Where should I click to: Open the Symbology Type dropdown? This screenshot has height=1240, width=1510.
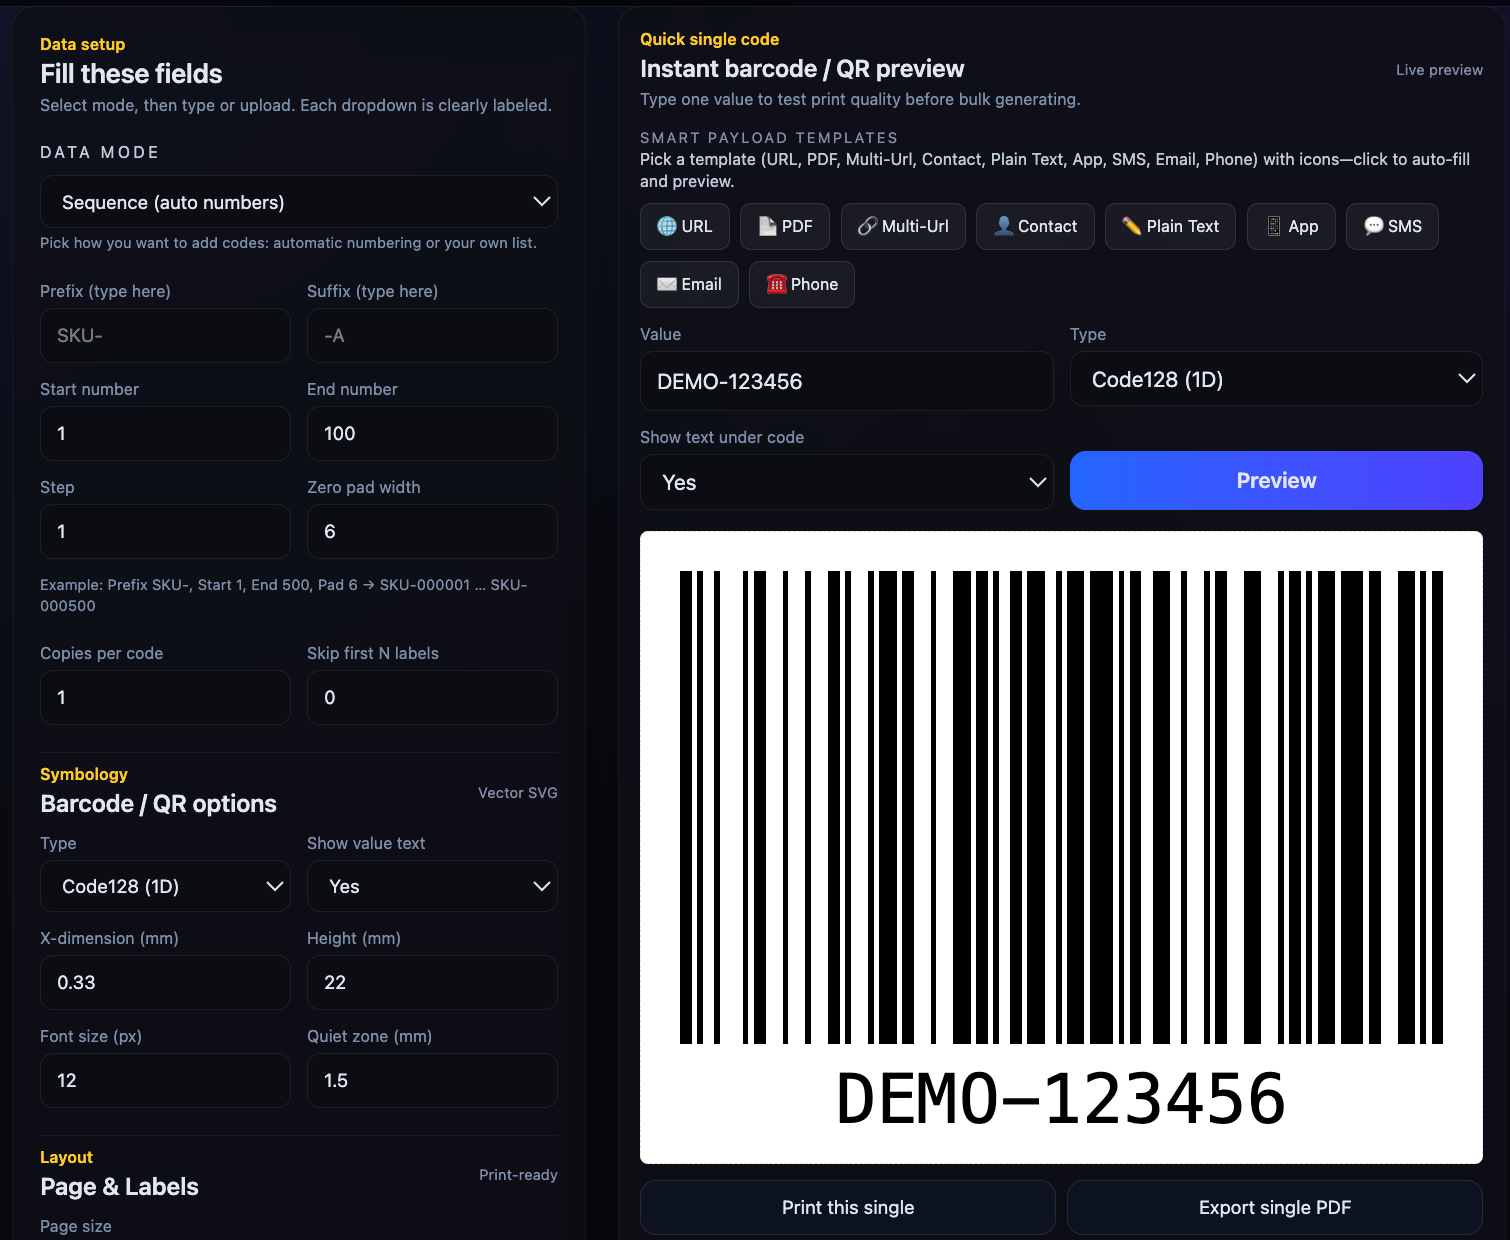(165, 886)
